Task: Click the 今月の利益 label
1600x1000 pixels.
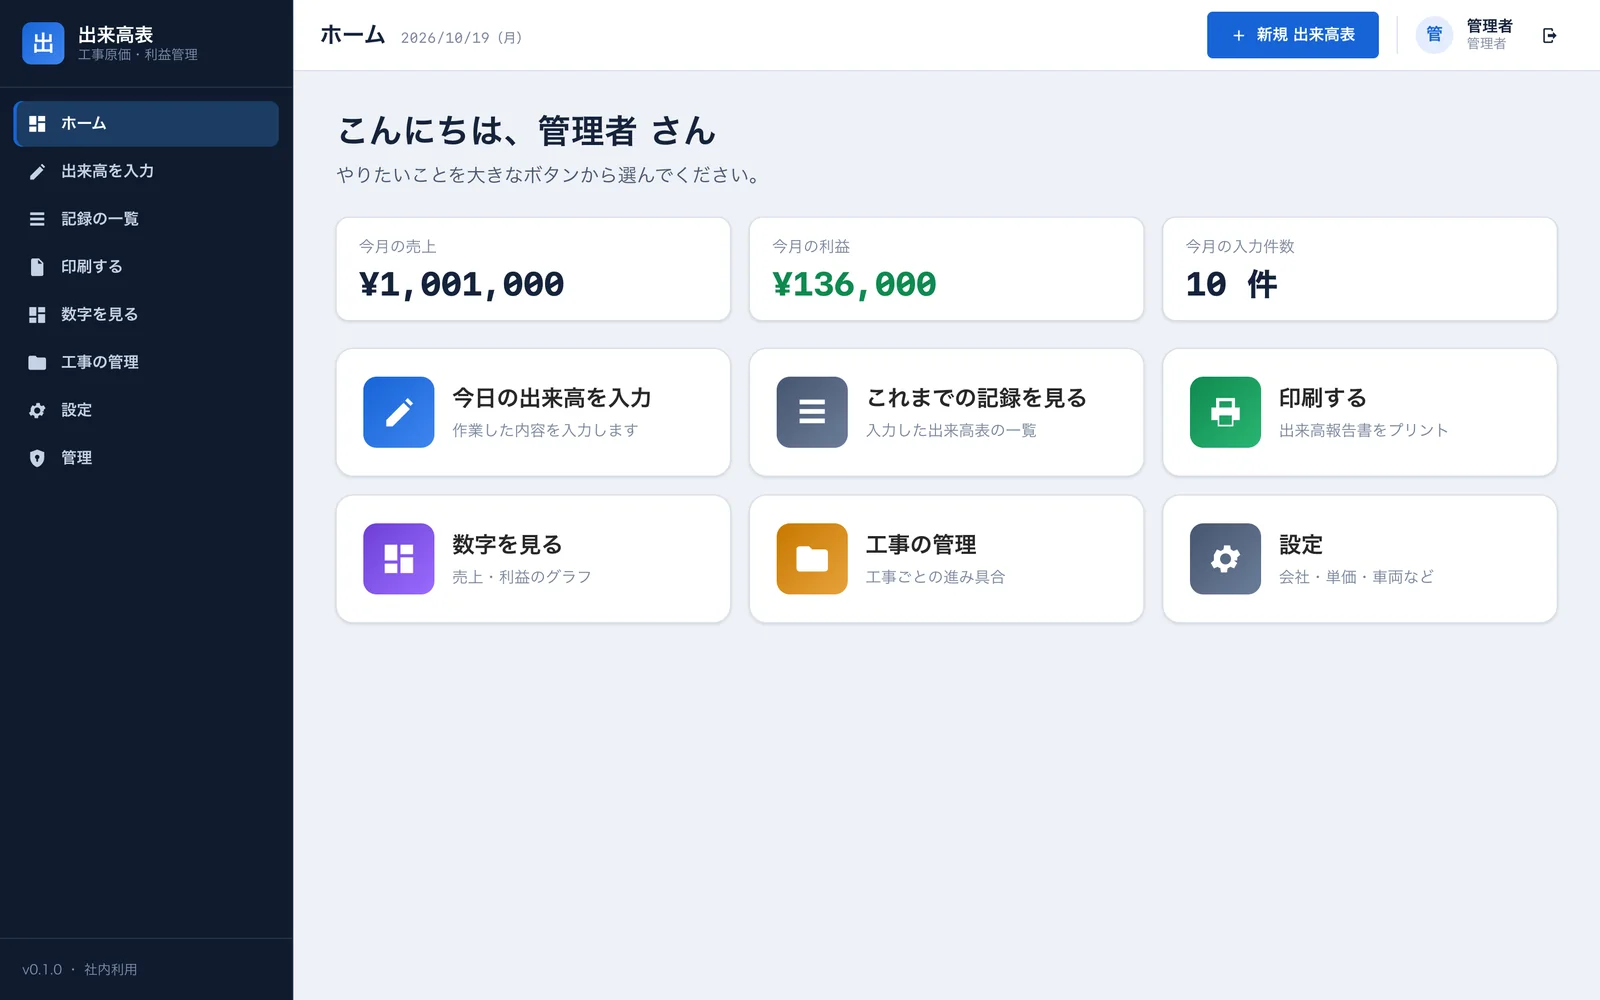Action: point(811,246)
